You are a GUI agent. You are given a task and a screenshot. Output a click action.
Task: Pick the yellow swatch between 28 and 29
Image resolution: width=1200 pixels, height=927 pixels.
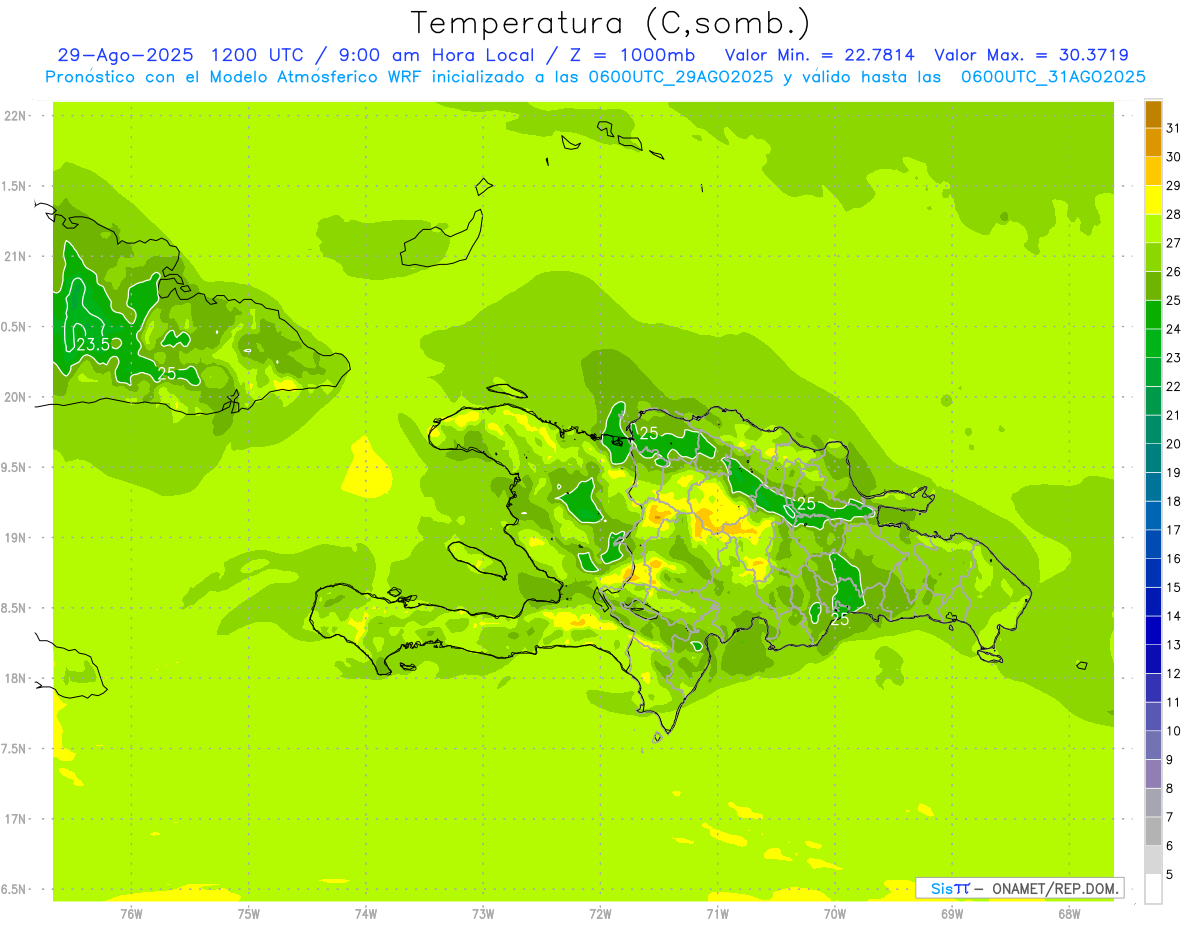1153,200
